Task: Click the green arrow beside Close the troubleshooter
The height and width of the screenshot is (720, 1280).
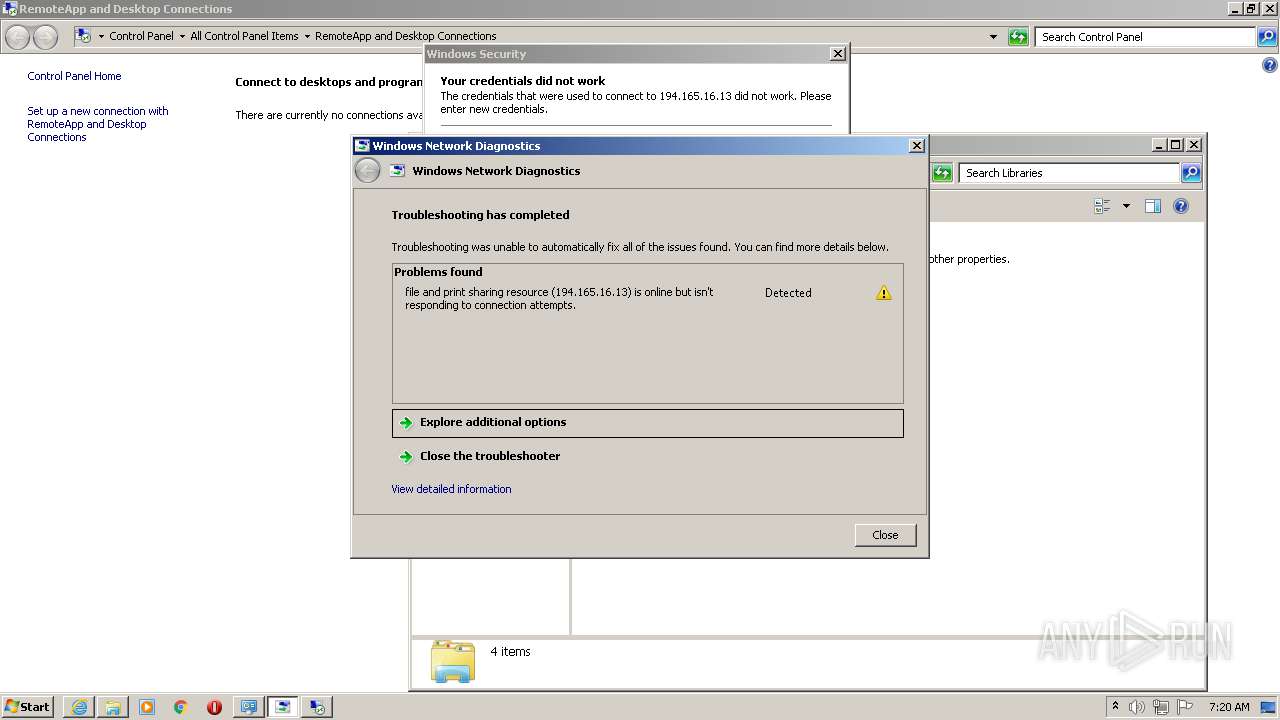Action: [406, 457]
